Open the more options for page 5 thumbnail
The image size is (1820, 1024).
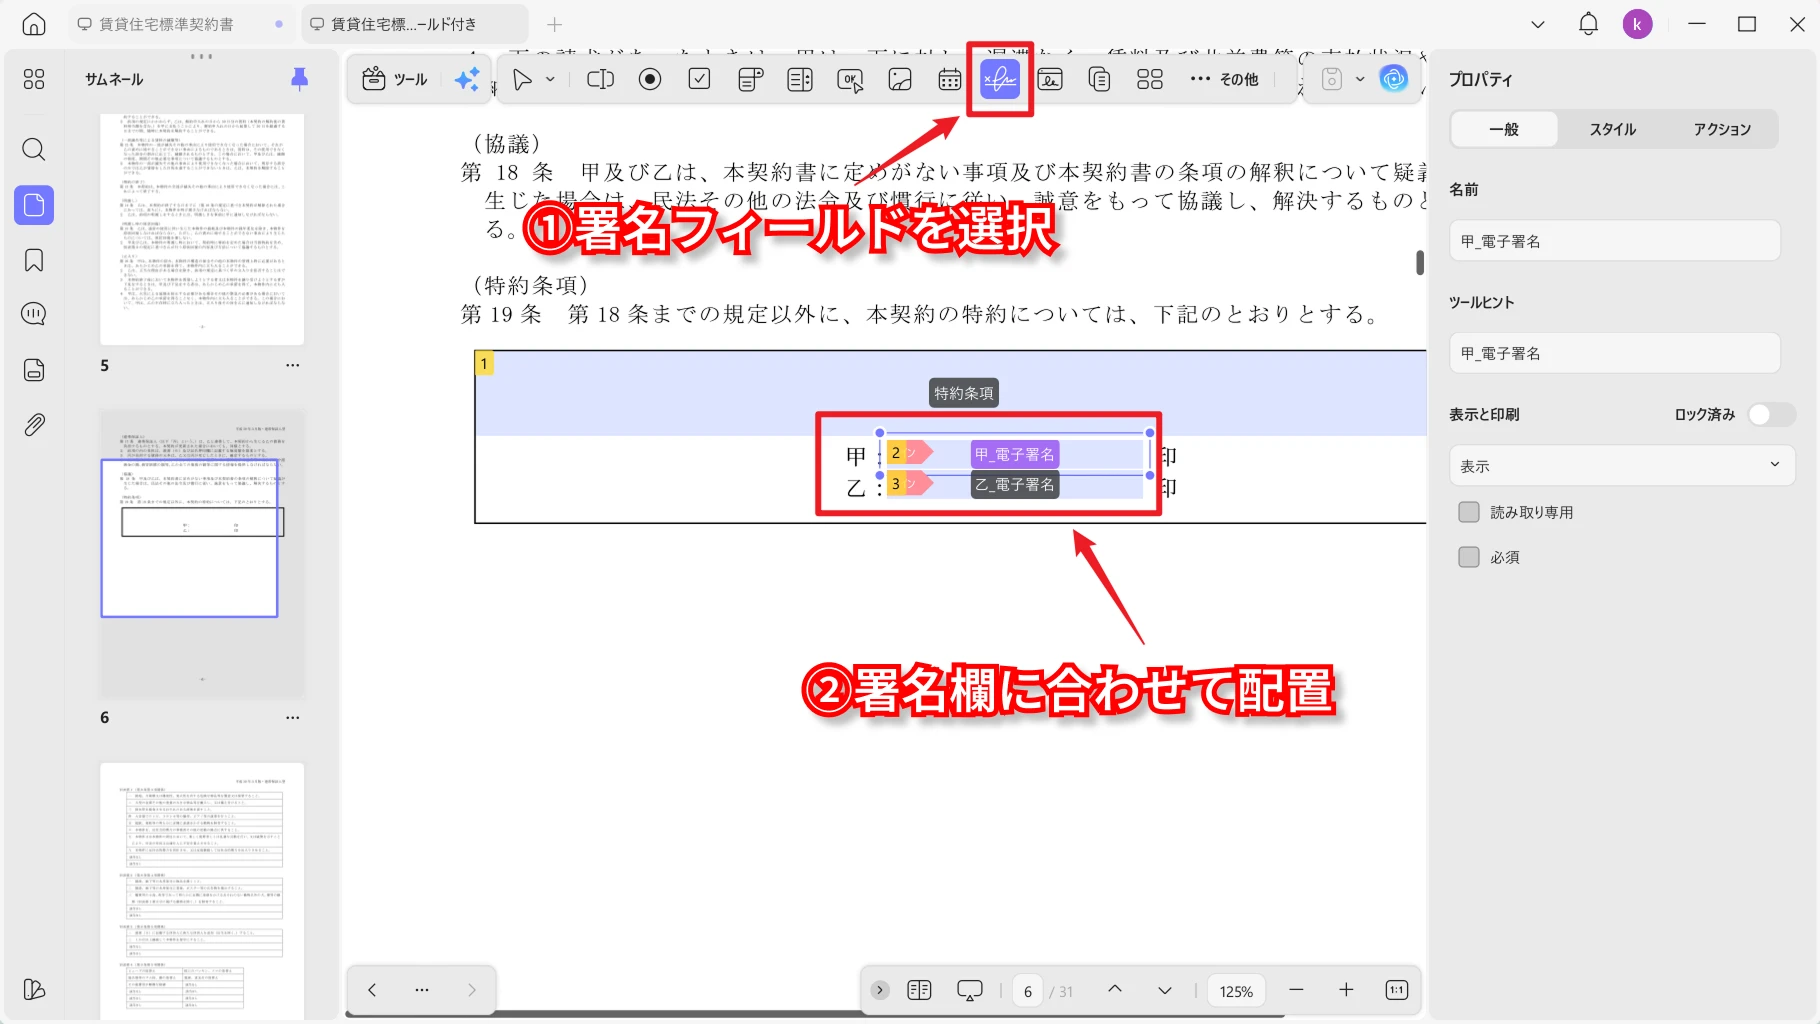[292, 365]
